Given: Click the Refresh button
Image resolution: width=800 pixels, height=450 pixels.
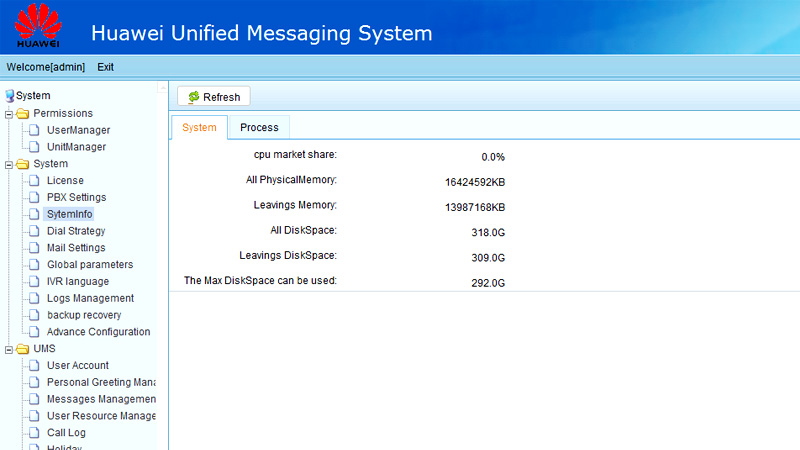Looking at the screenshot, I should (214, 96).
